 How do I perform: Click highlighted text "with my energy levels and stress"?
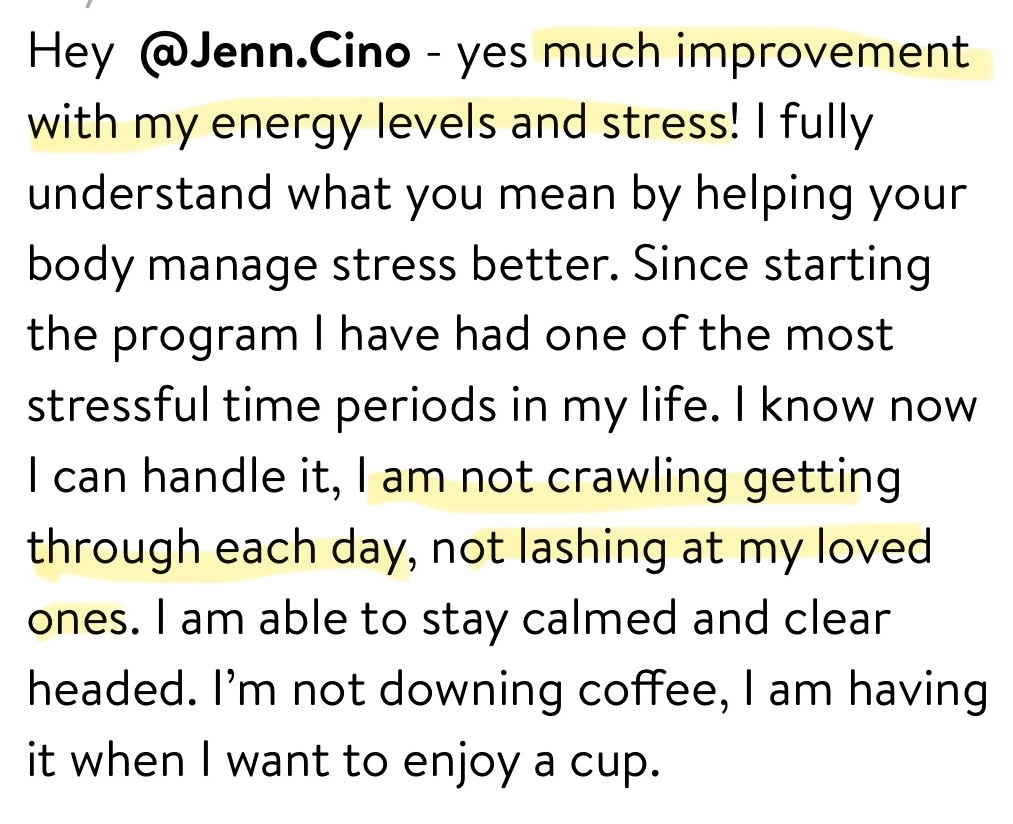pos(378,123)
